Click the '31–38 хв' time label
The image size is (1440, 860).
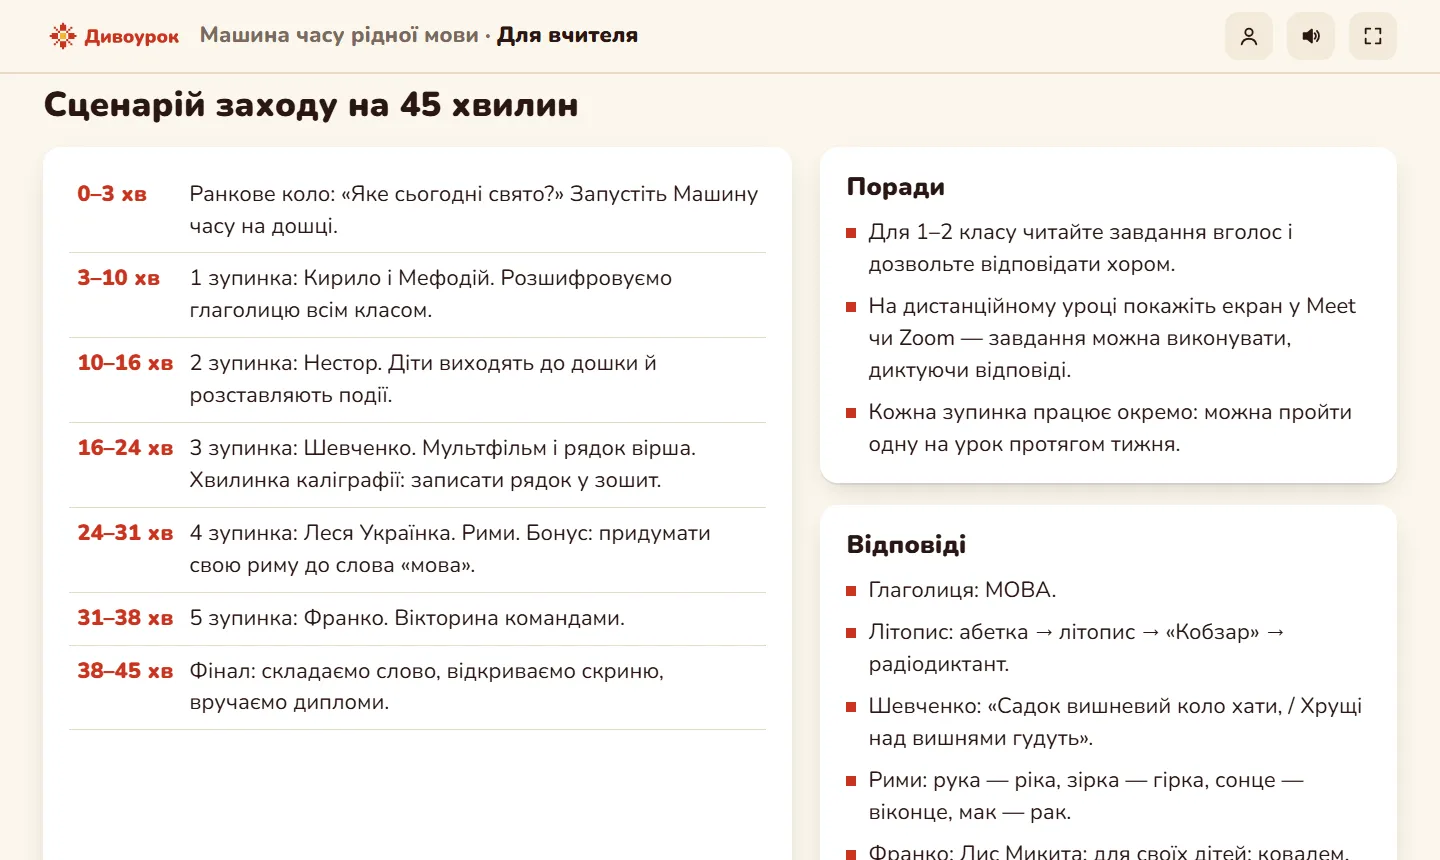pos(125,618)
